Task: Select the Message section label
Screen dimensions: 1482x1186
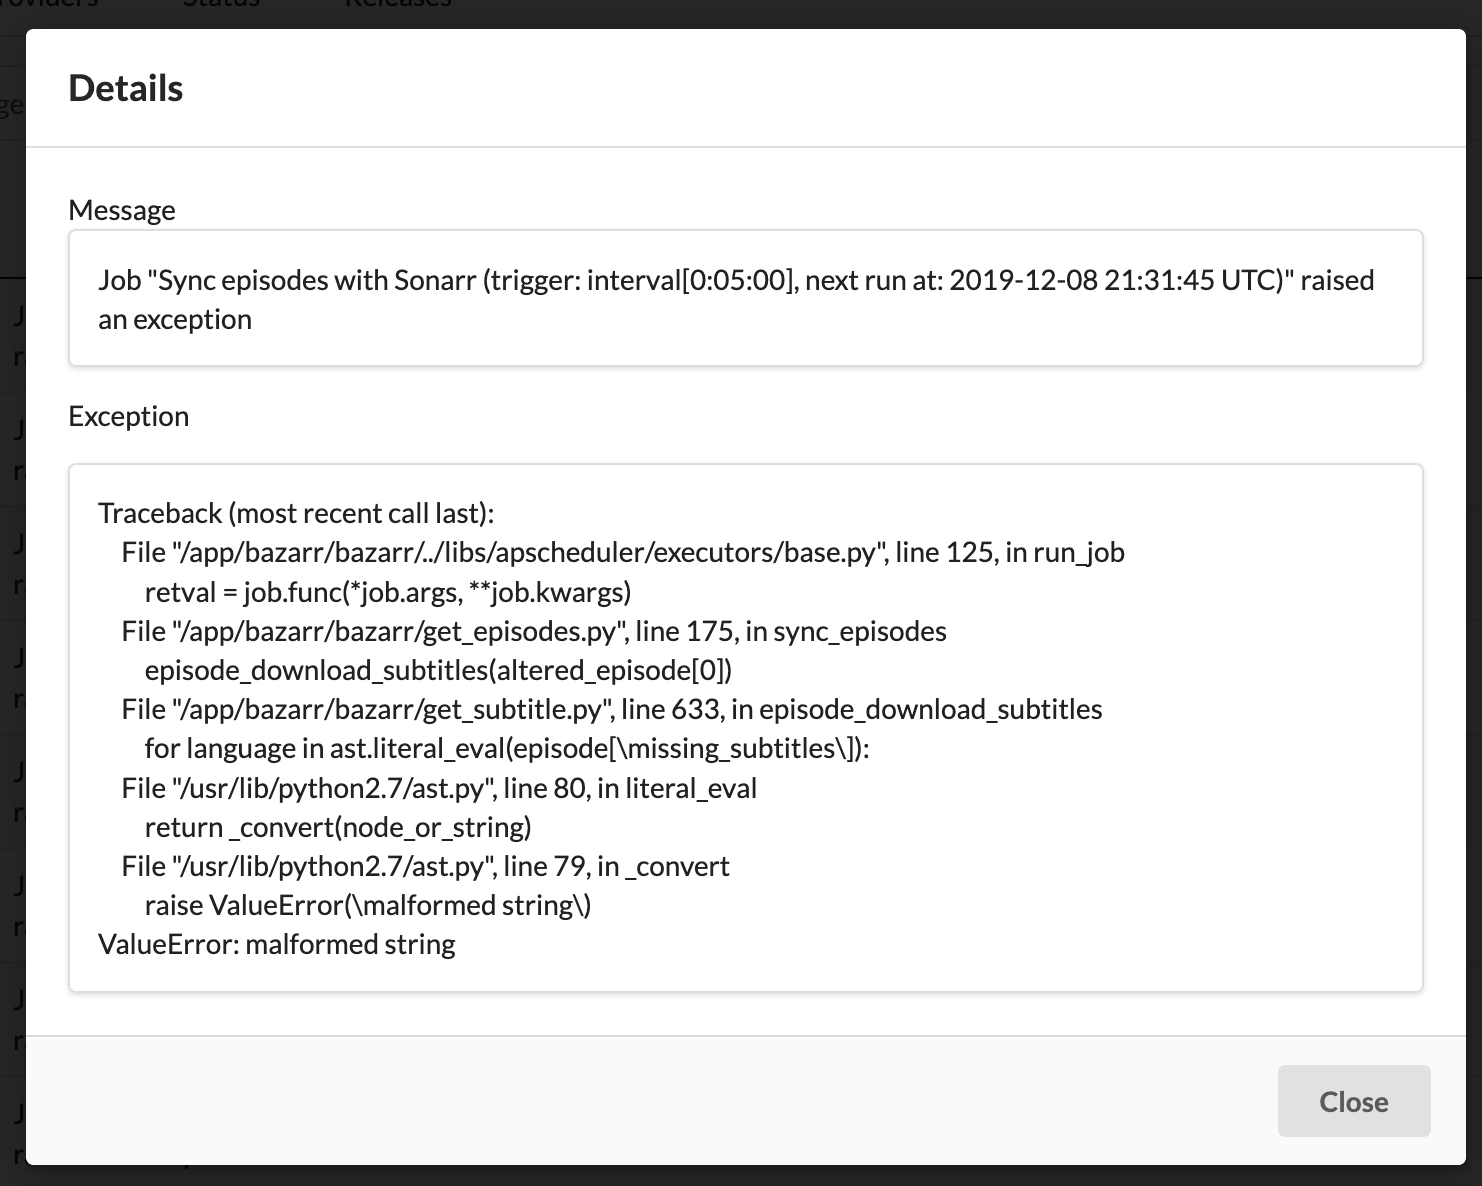Action: pyautogui.click(x=121, y=210)
